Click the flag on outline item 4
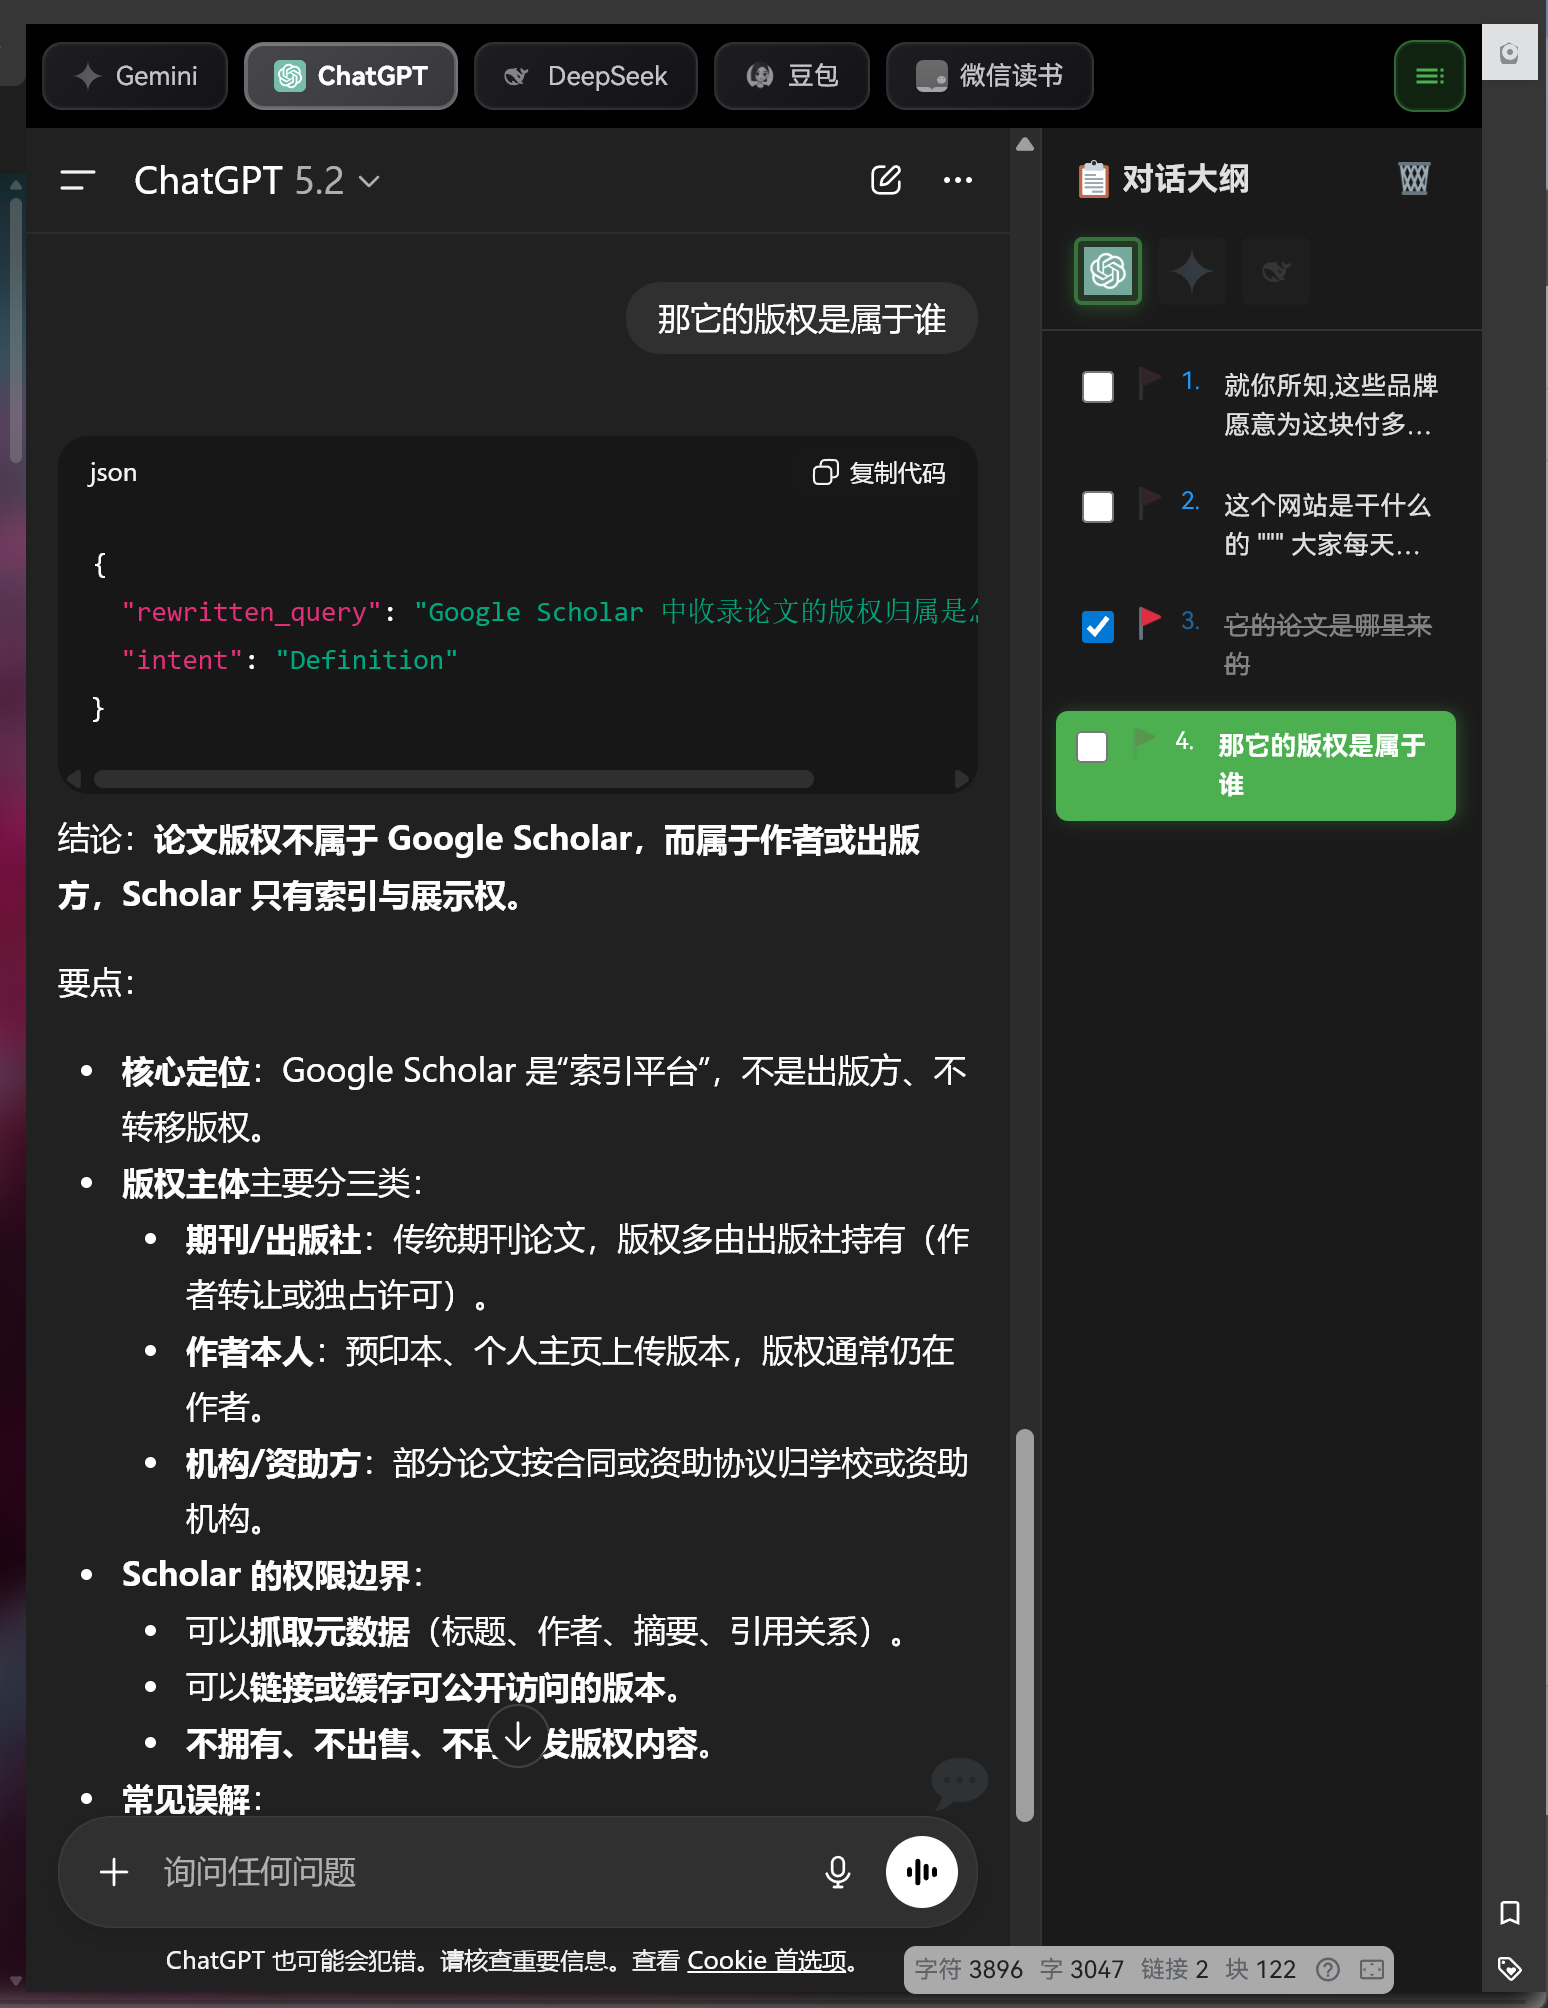 pyautogui.click(x=1143, y=743)
